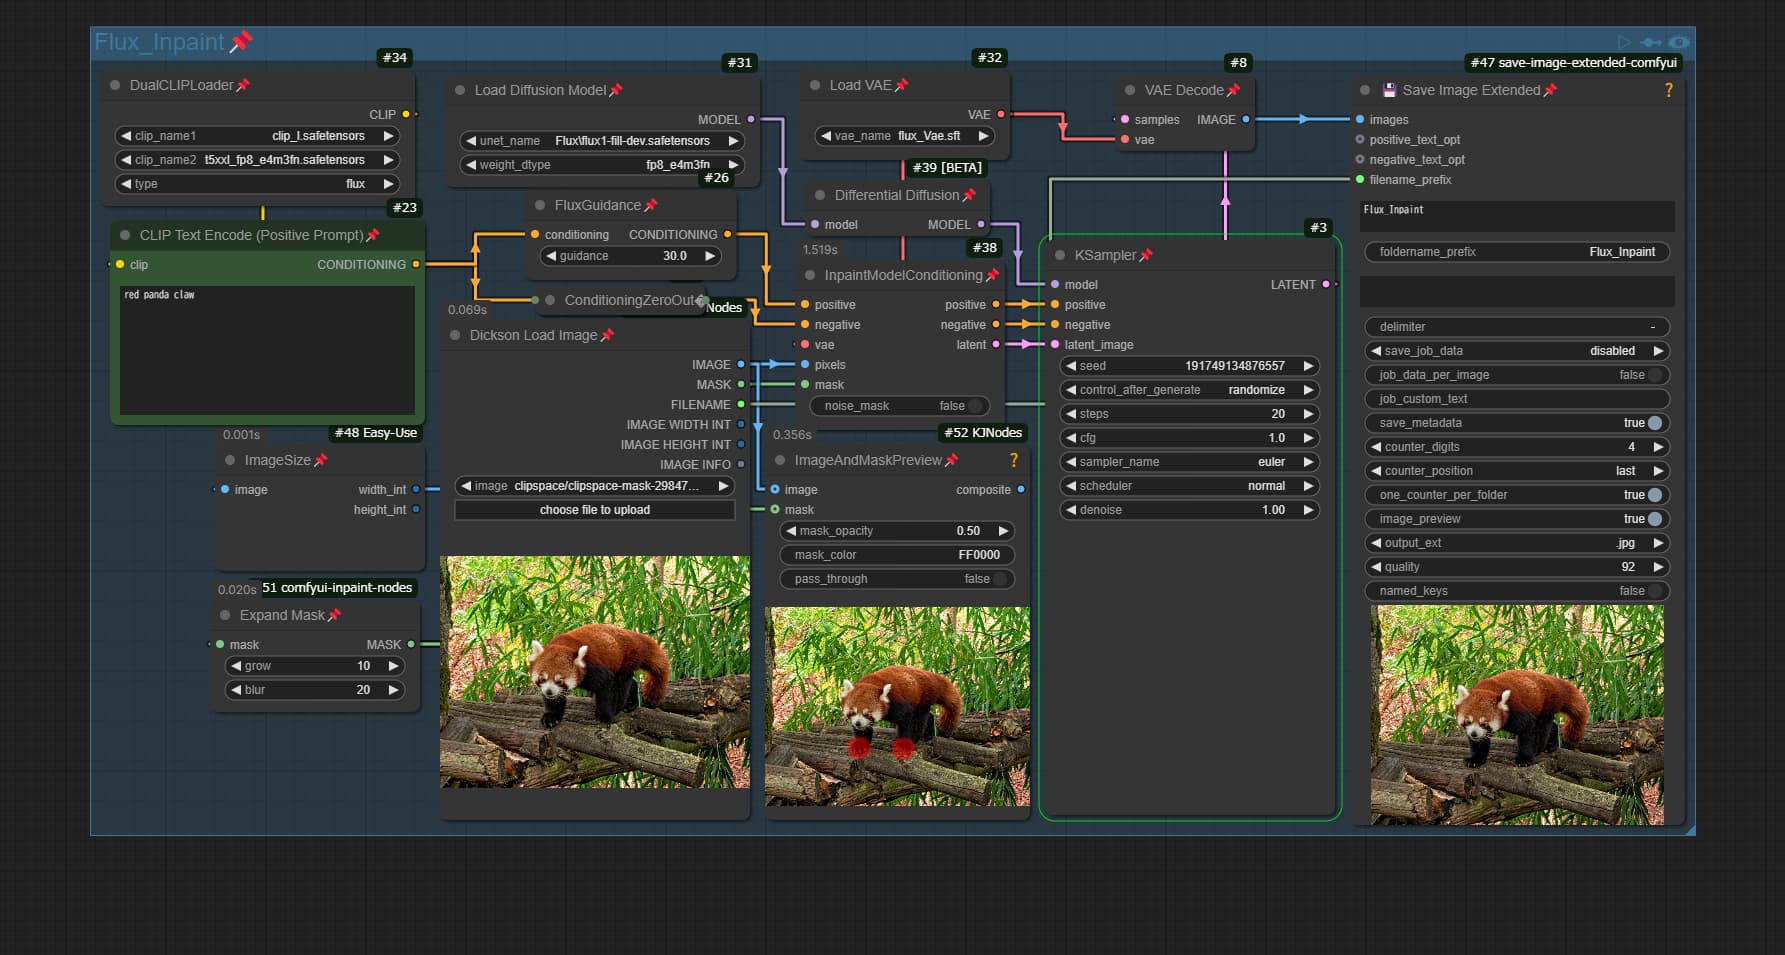Click the ImageAndMaskPreview help question mark
Viewport: 1785px width, 955px height.
tap(1013, 460)
